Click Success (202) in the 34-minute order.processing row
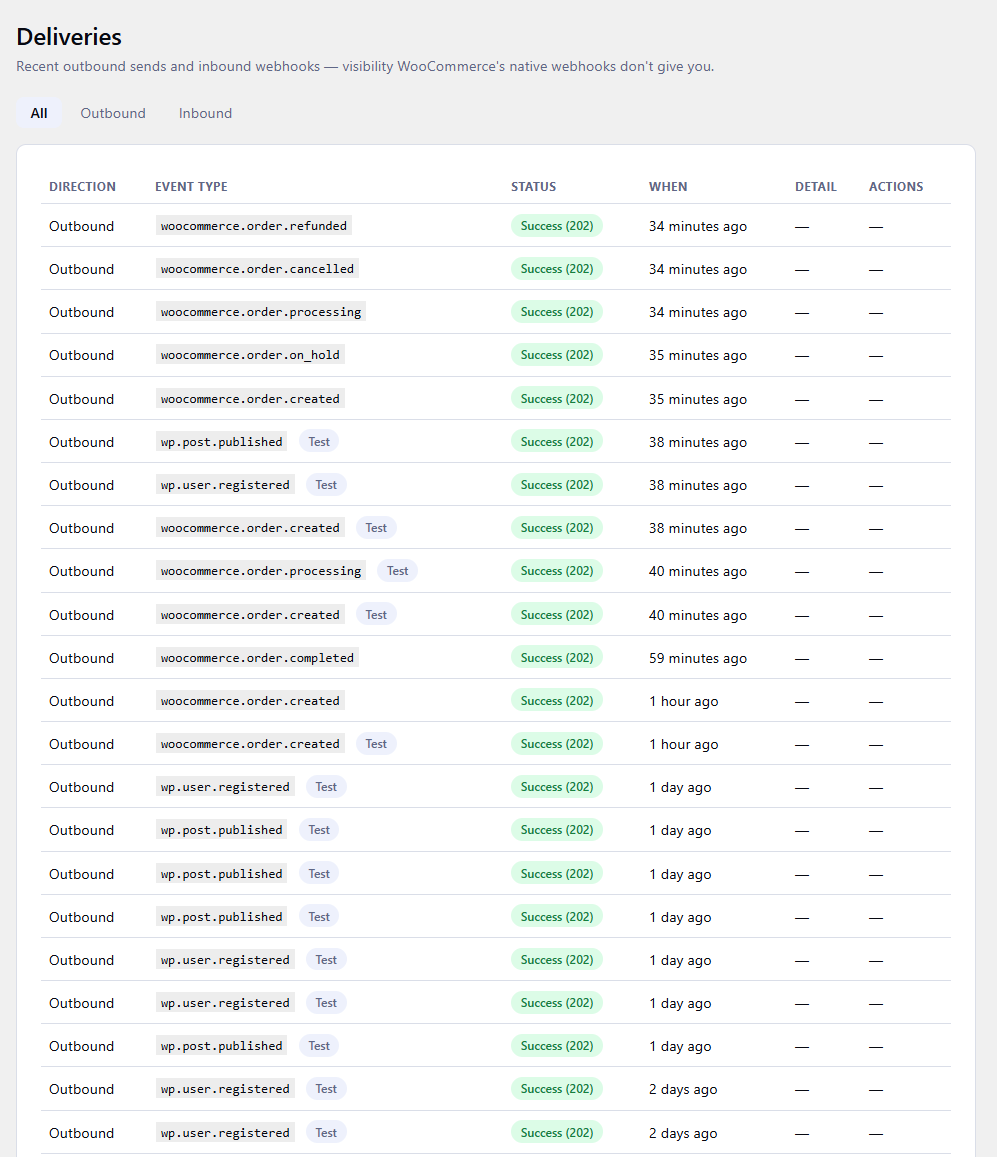This screenshot has width=997, height=1157. click(557, 312)
